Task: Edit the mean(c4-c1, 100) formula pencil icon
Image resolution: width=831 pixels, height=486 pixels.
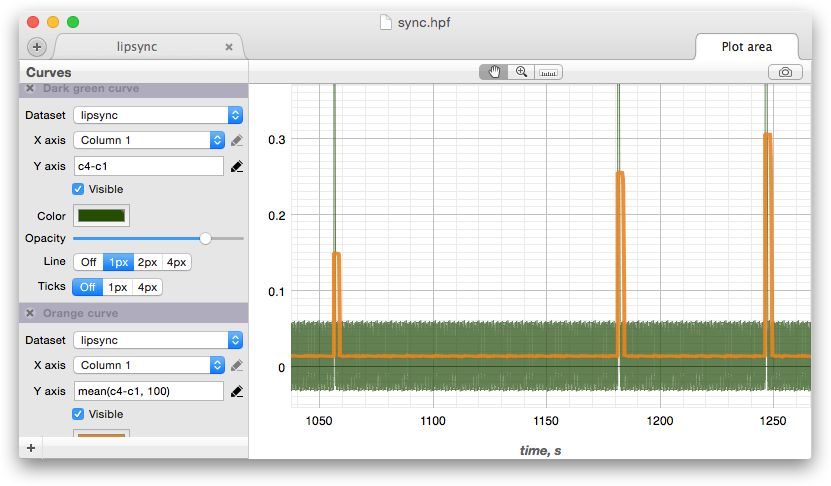Action: [x=236, y=391]
